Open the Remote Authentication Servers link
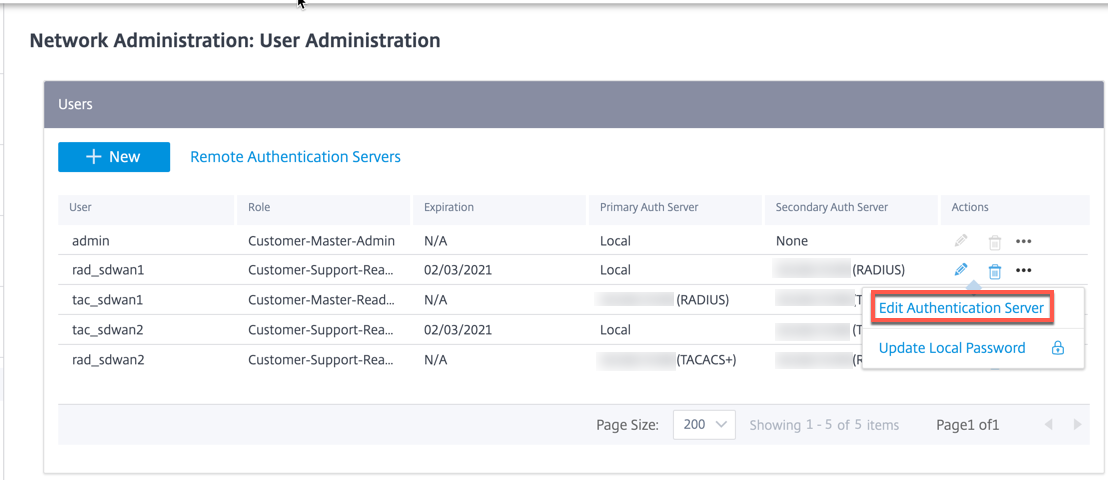The image size is (1108, 480). tap(295, 156)
